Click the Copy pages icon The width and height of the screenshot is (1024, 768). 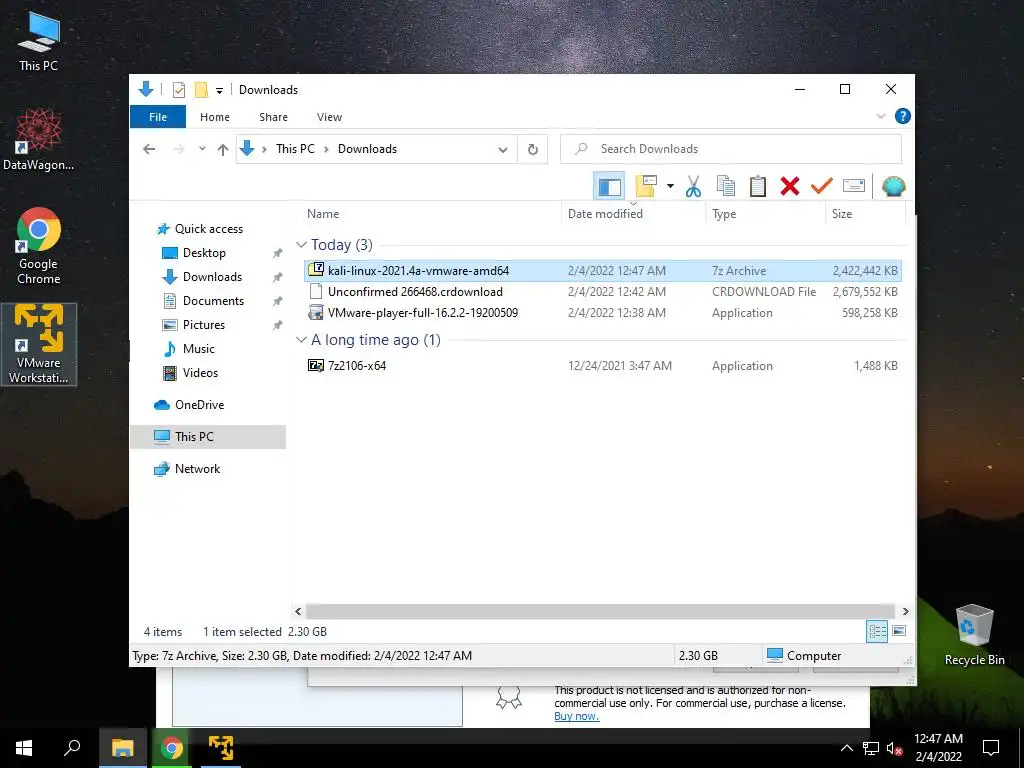coord(726,187)
